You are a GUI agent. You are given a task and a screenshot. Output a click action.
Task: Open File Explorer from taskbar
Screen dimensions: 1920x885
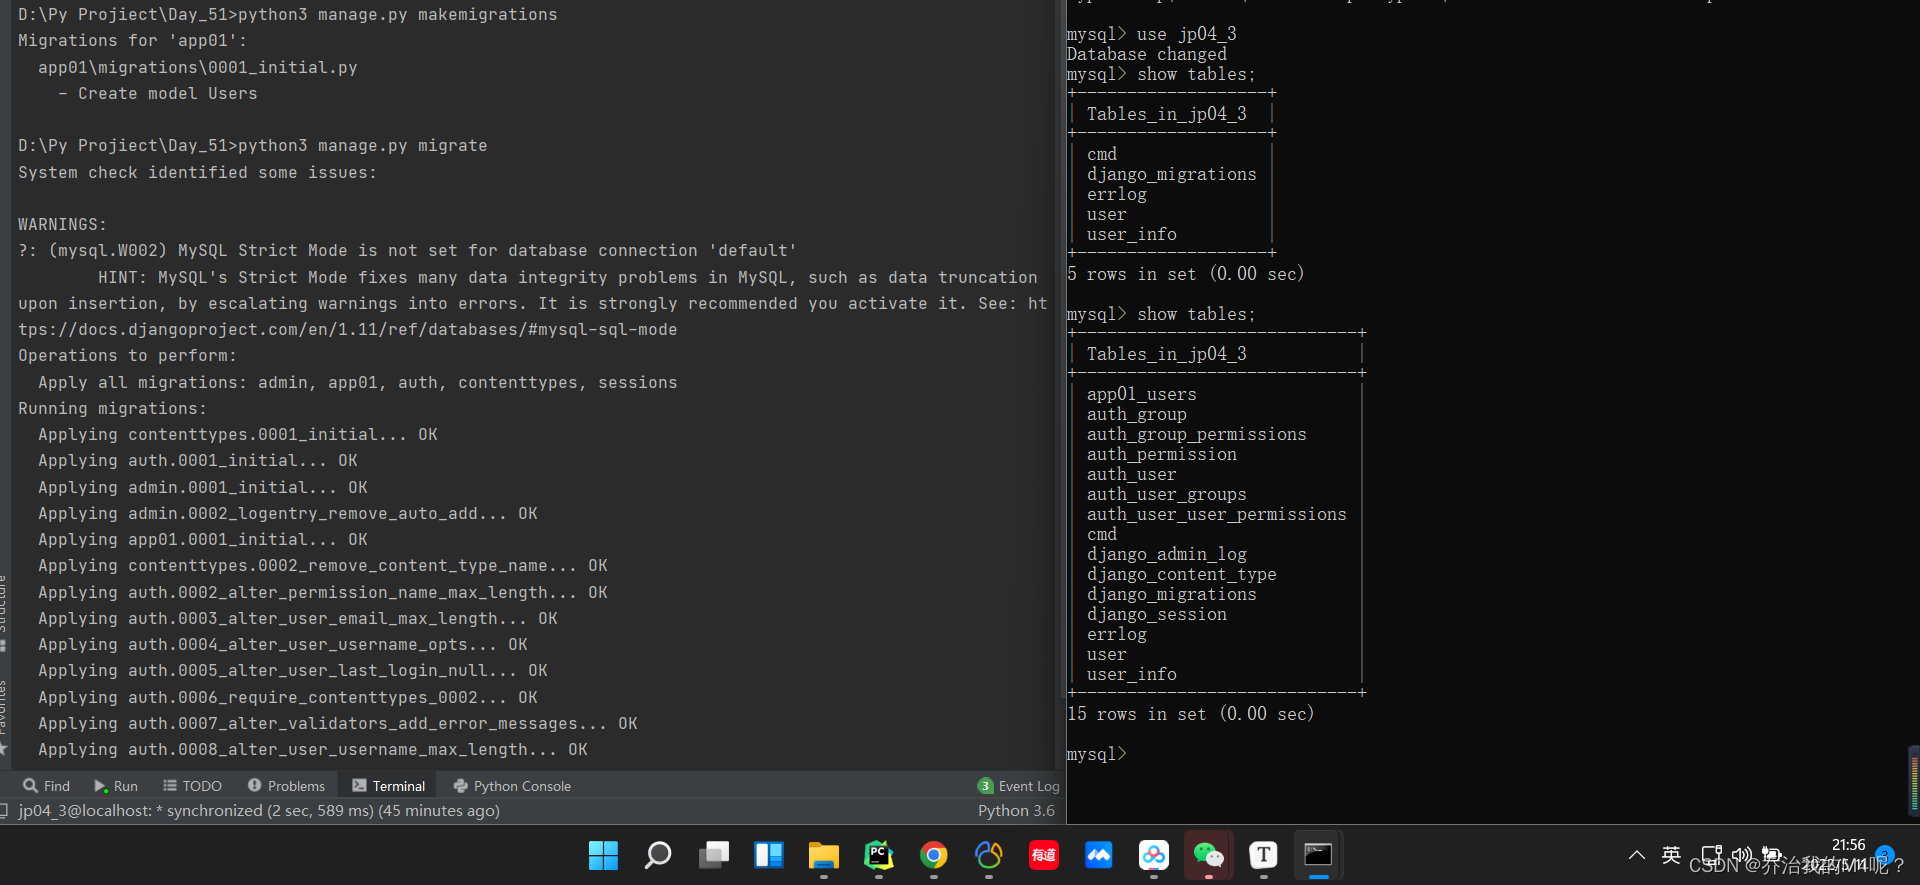pos(824,855)
